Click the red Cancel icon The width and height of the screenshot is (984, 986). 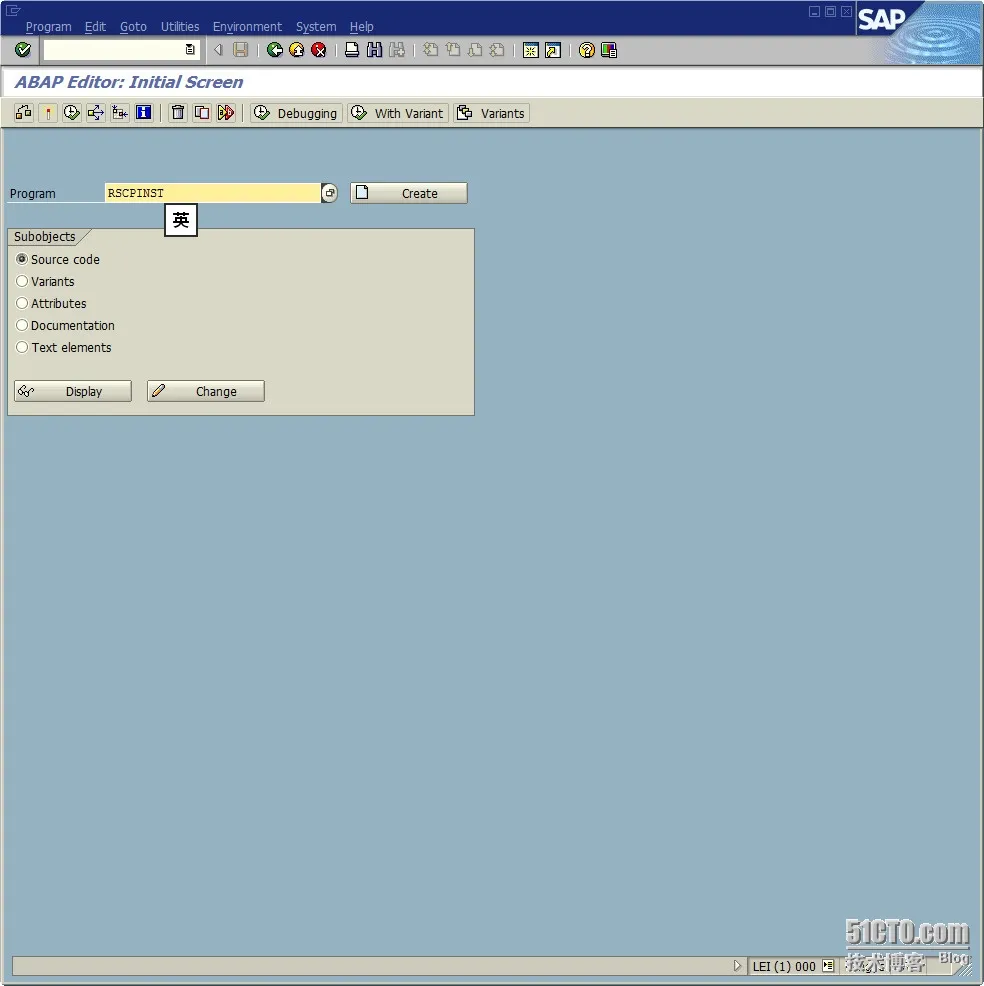319,50
